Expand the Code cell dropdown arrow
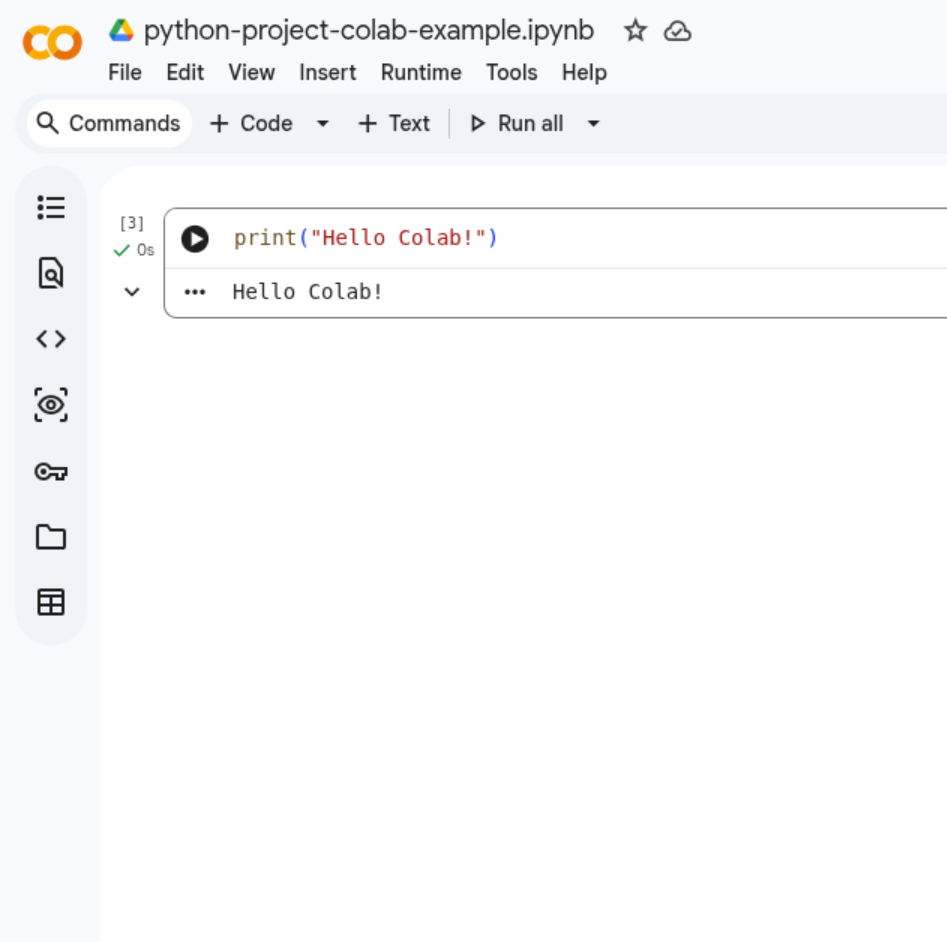The width and height of the screenshot is (947, 942). pyautogui.click(x=323, y=124)
